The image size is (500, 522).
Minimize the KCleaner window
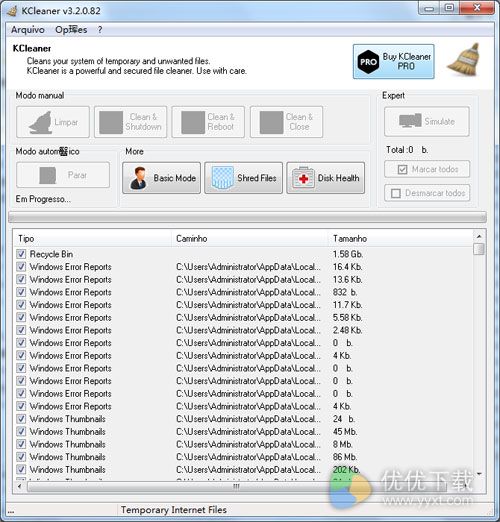pos(429,8)
